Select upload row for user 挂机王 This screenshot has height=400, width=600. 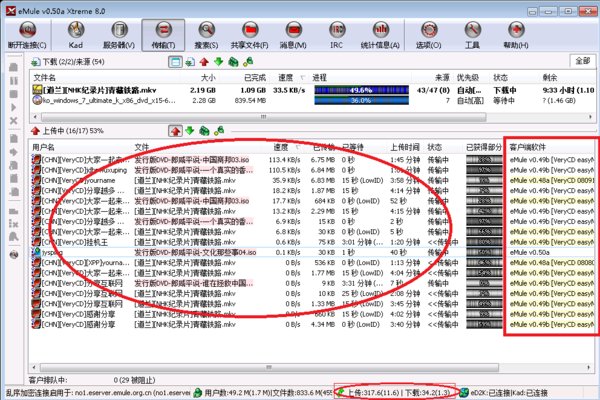click(313, 242)
